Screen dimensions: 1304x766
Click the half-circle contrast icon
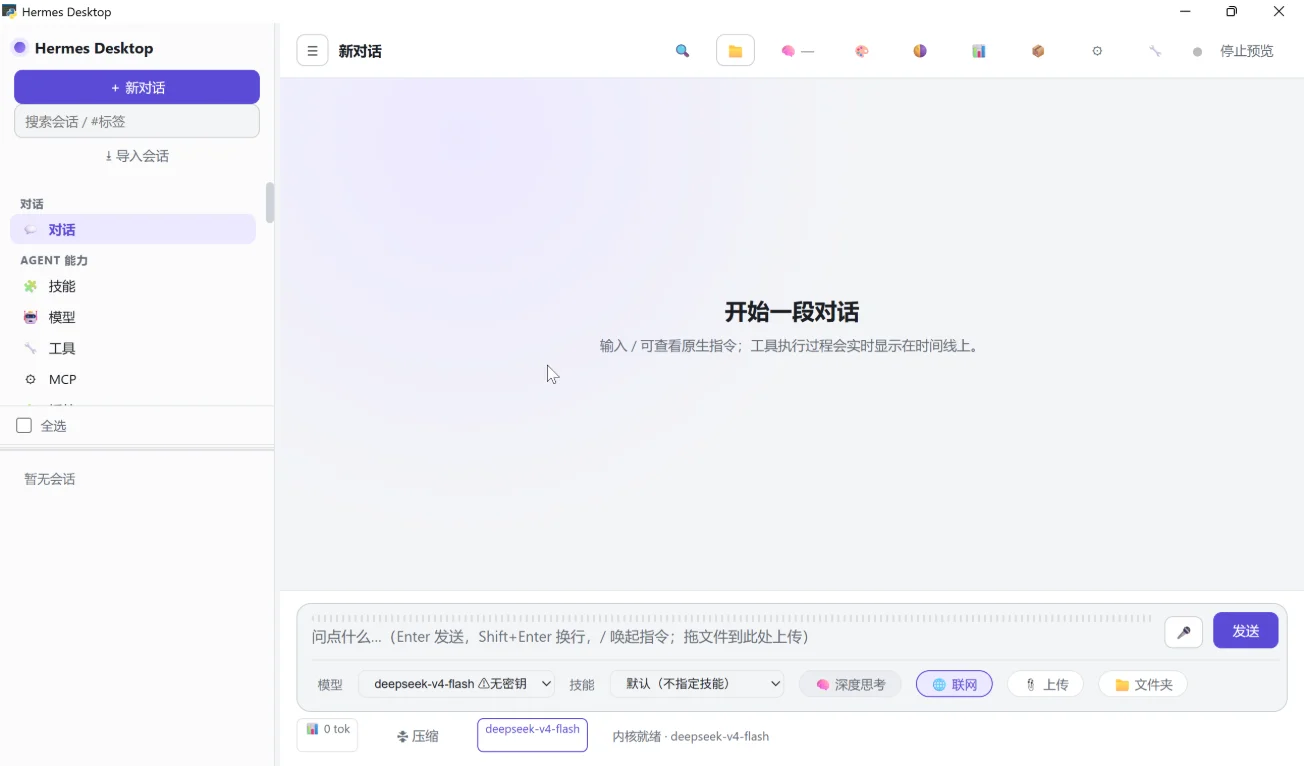point(920,51)
